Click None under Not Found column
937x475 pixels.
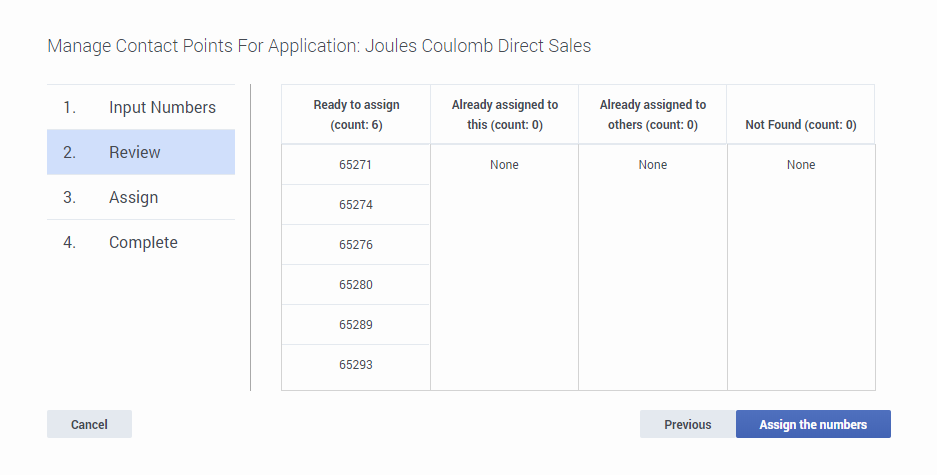point(800,165)
